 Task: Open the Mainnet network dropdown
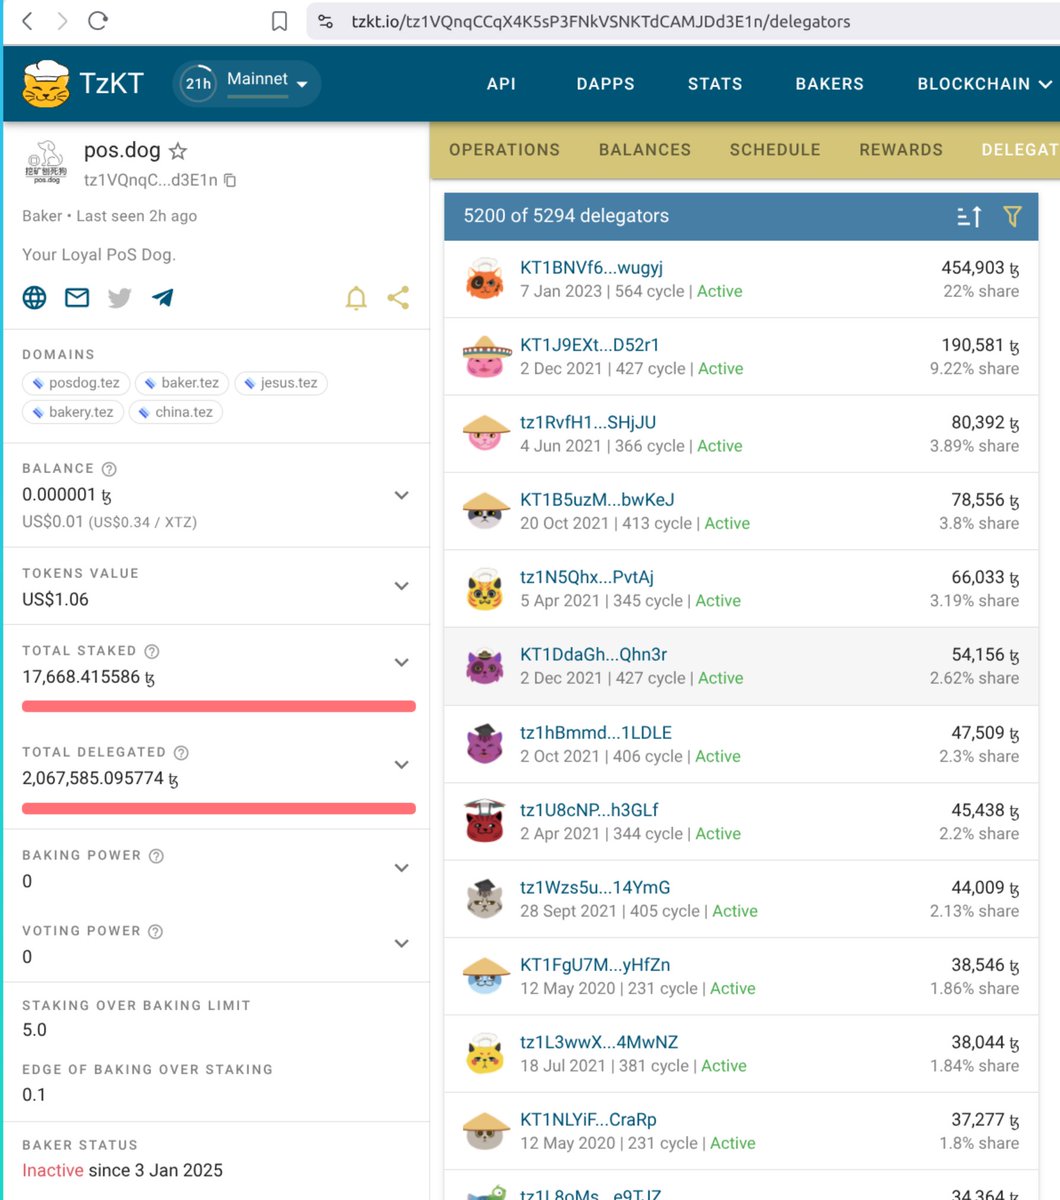coord(267,83)
